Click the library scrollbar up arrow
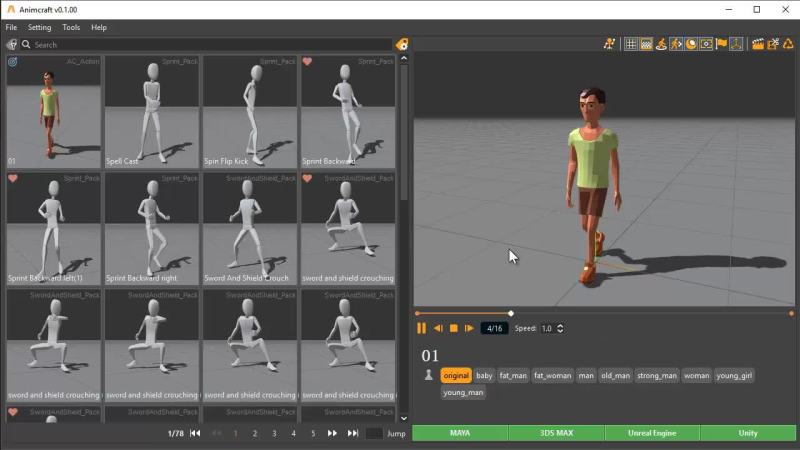The image size is (800, 450). click(404, 59)
